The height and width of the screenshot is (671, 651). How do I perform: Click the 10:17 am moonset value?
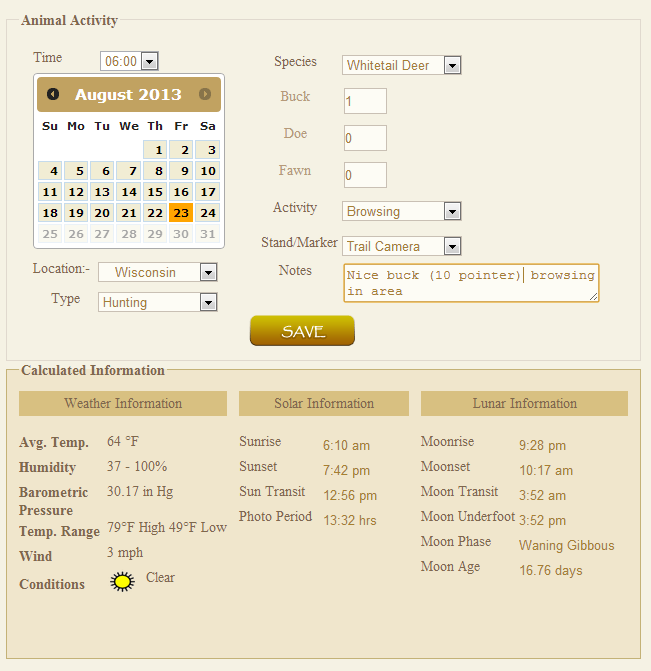pos(546,470)
